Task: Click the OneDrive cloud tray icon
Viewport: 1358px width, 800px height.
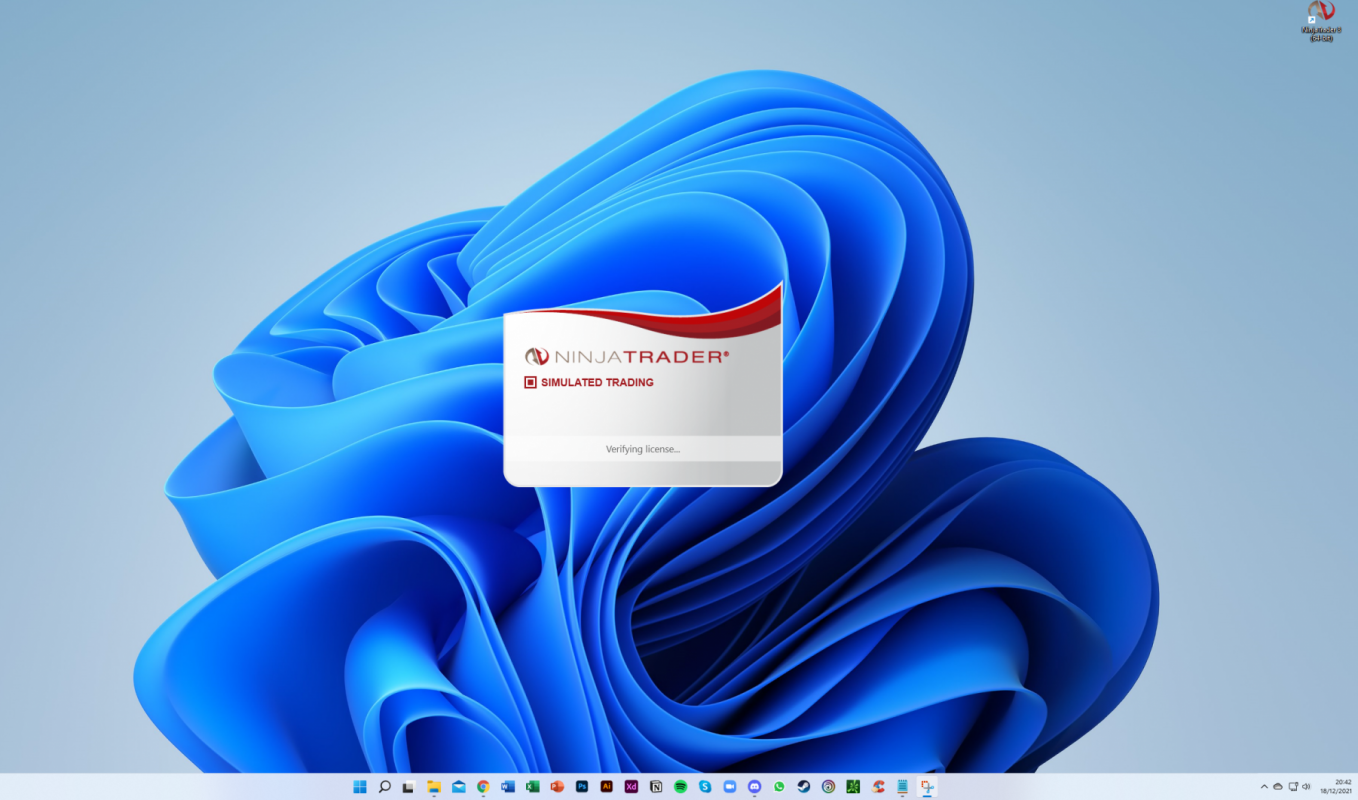Action: coord(1278,787)
